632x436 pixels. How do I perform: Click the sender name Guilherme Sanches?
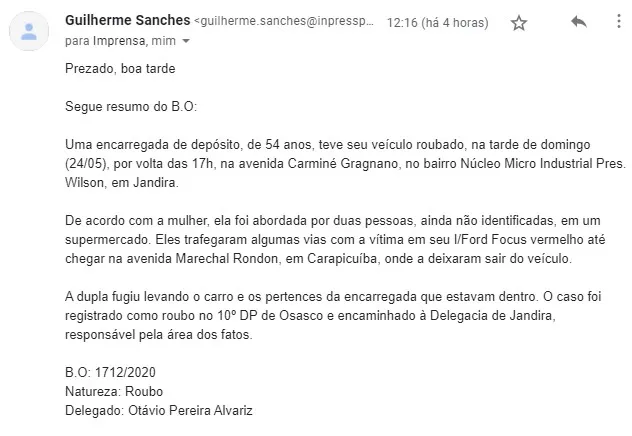pyautogui.click(x=127, y=20)
